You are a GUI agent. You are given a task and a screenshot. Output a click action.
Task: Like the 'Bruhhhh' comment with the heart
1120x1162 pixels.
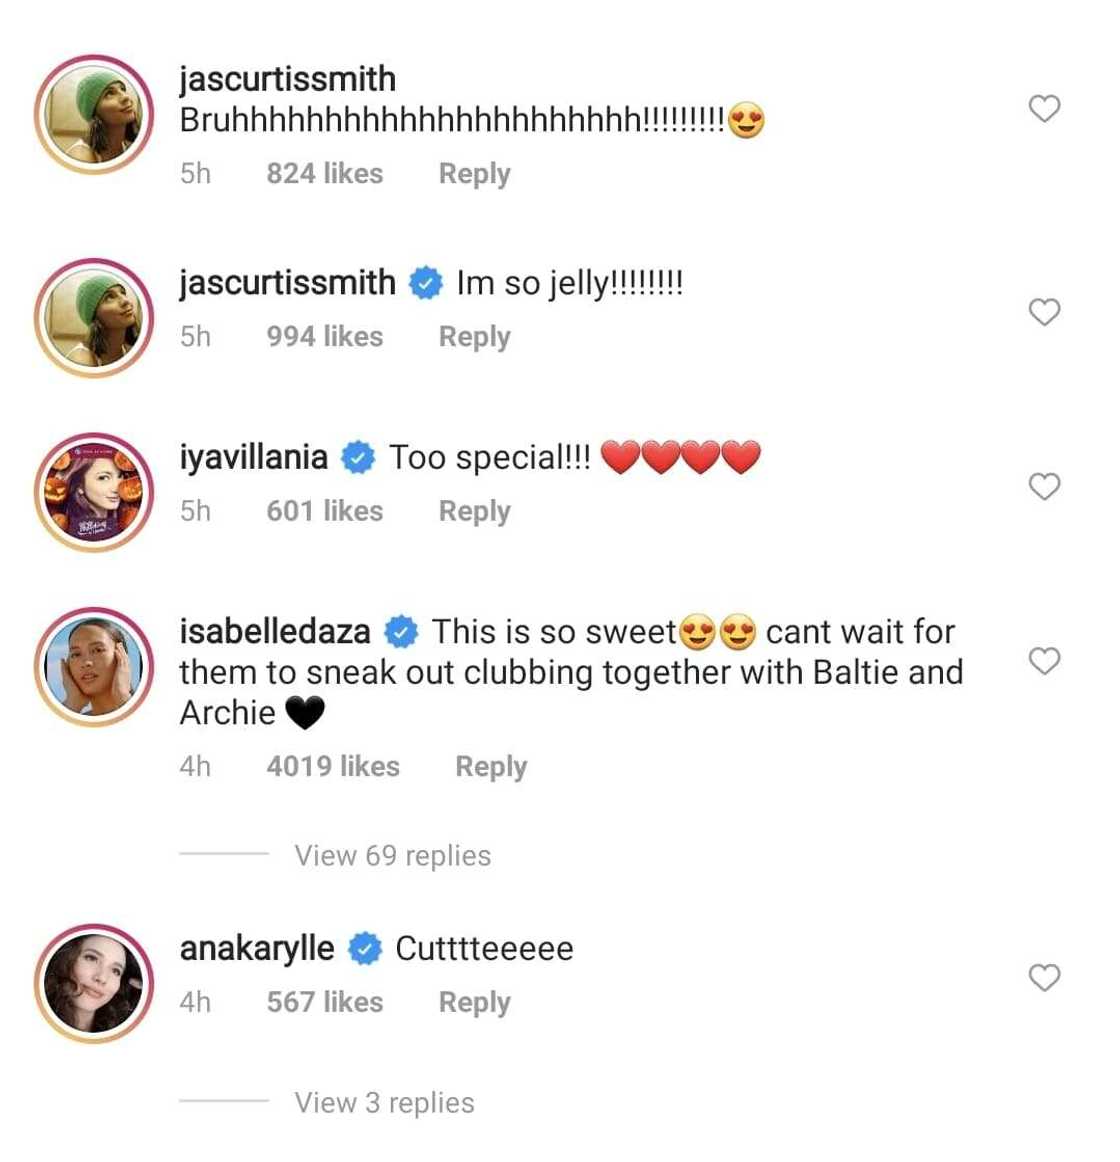(x=1044, y=108)
